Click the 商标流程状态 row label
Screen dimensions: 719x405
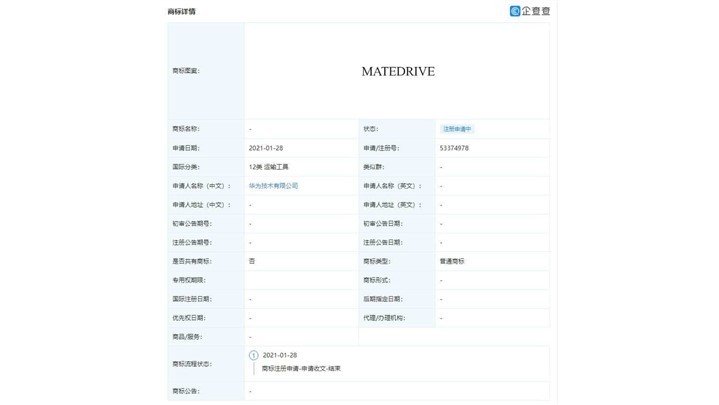pyautogui.click(x=189, y=363)
